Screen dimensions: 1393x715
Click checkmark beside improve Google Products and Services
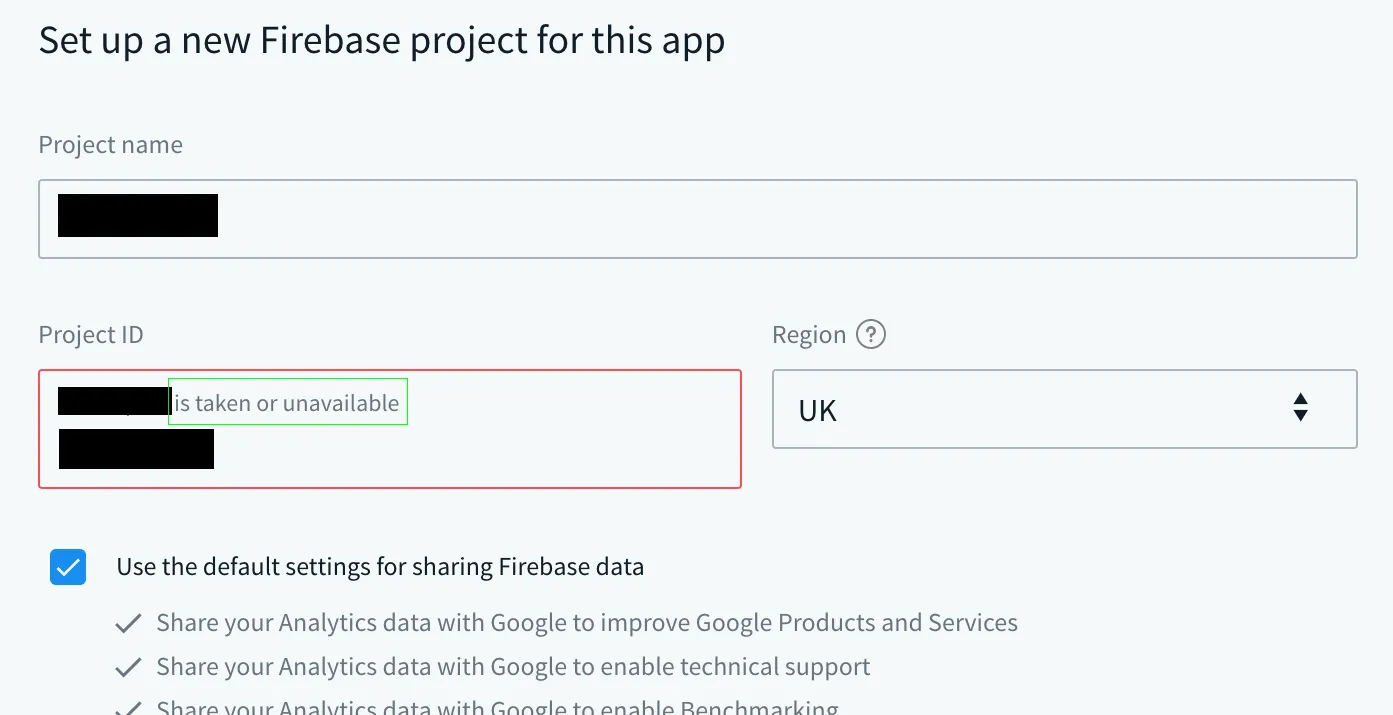click(128, 624)
